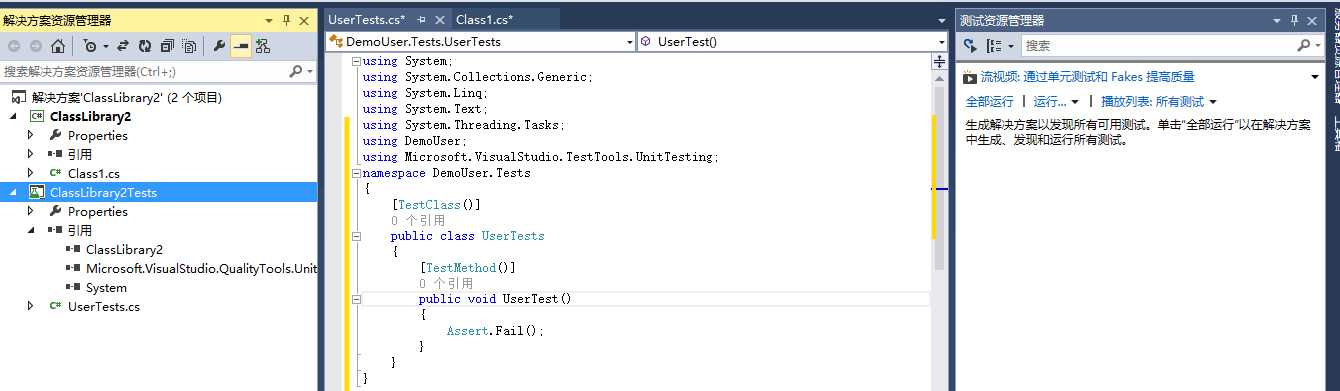Click the Home icon in Solution Explorer toolbar

point(57,46)
